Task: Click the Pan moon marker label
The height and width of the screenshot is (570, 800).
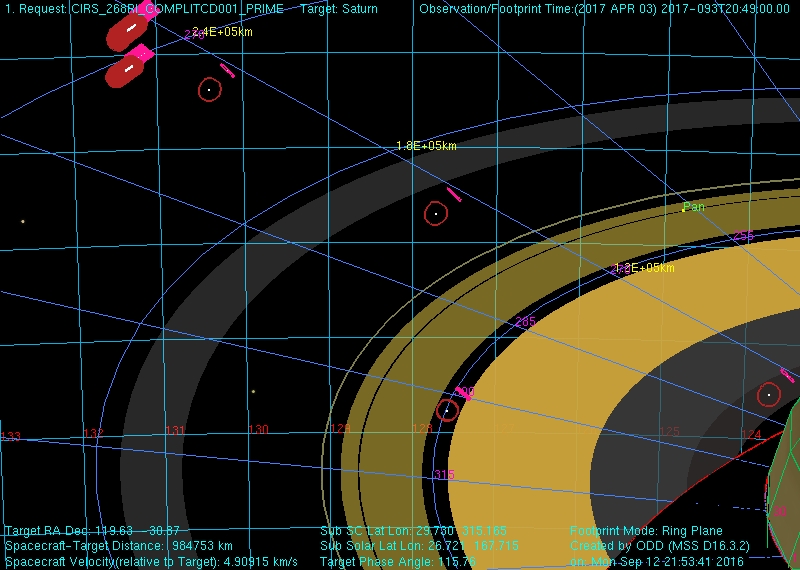Action: 694,207
